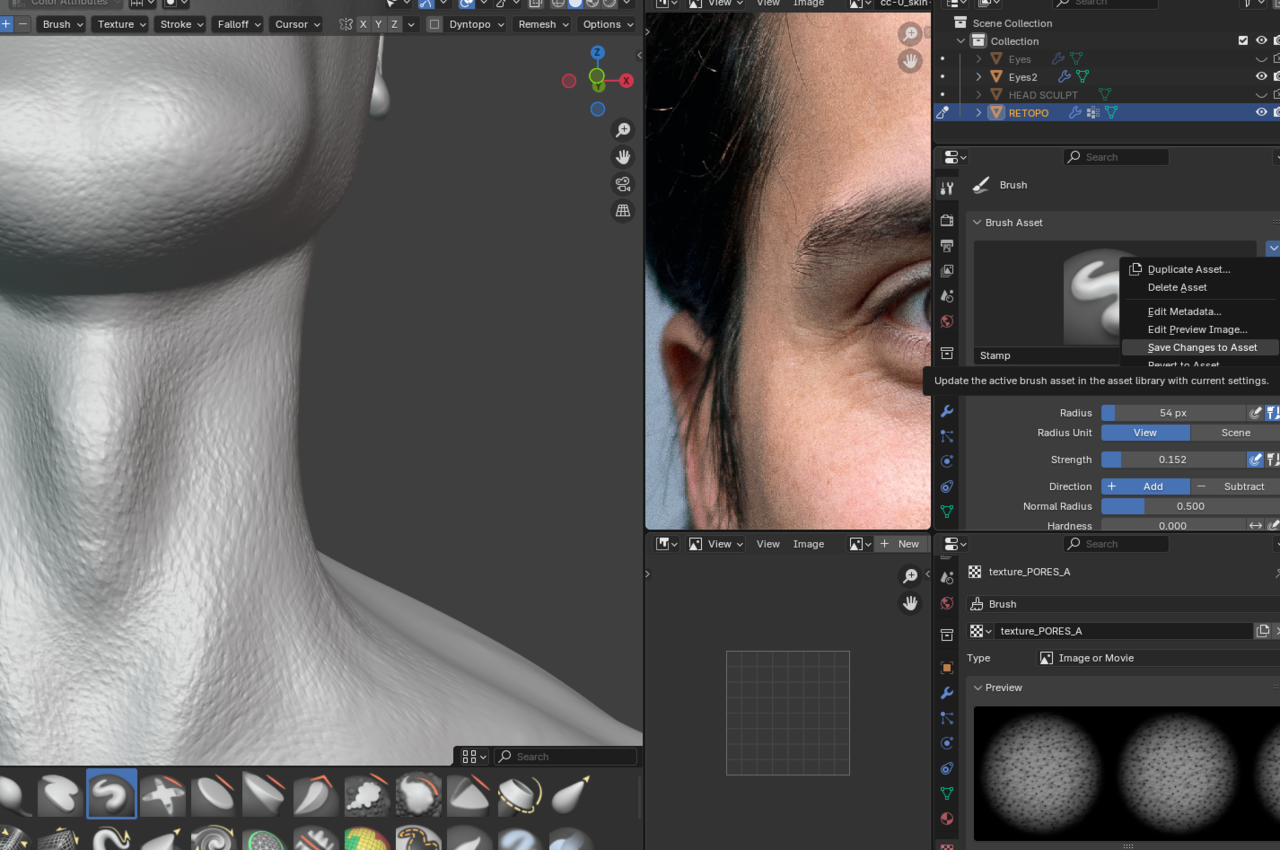Open the Remesh dropdown
This screenshot has height=850, width=1280.
[543, 24]
